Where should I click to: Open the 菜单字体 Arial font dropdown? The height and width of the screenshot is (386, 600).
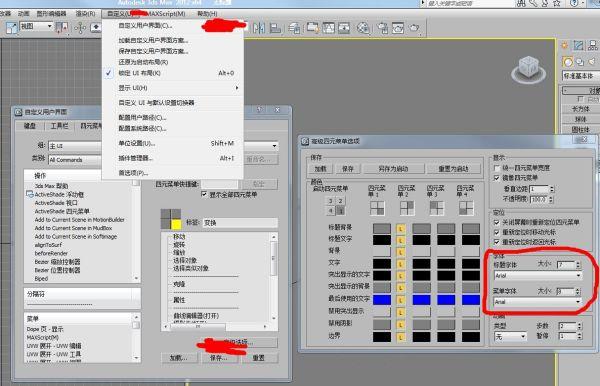pyautogui.click(x=538, y=302)
